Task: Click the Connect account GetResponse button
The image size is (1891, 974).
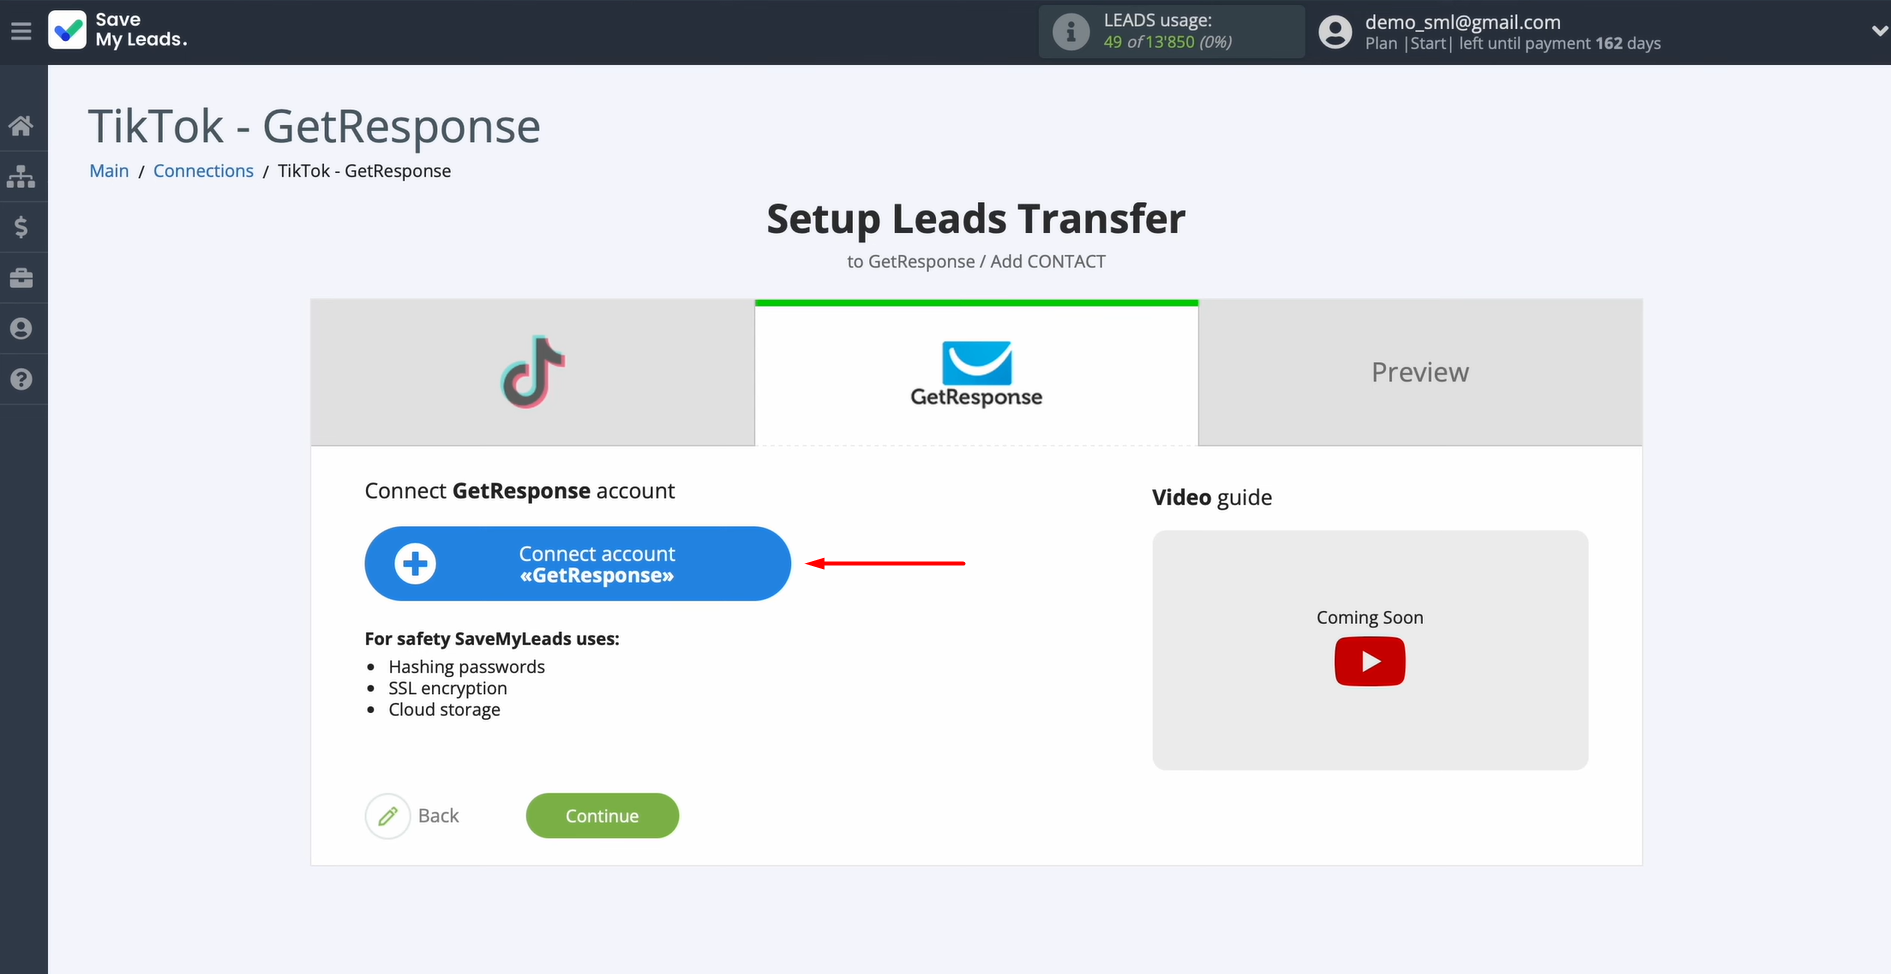Action: click(577, 563)
